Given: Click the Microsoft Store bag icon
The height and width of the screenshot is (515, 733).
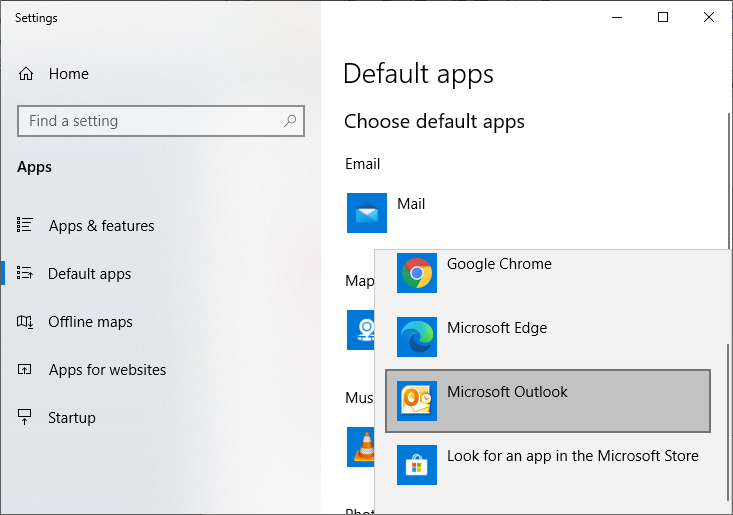Looking at the screenshot, I should tap(417, 465).
